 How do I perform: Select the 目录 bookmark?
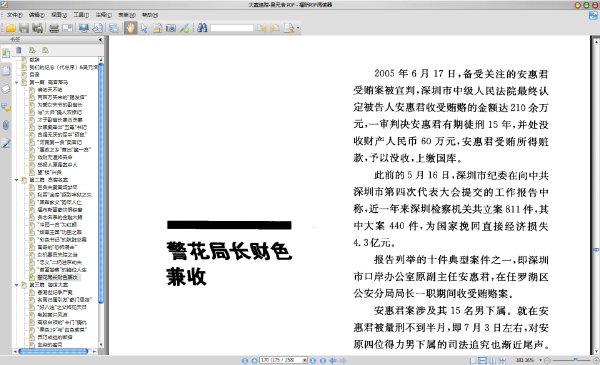[34, 75]
